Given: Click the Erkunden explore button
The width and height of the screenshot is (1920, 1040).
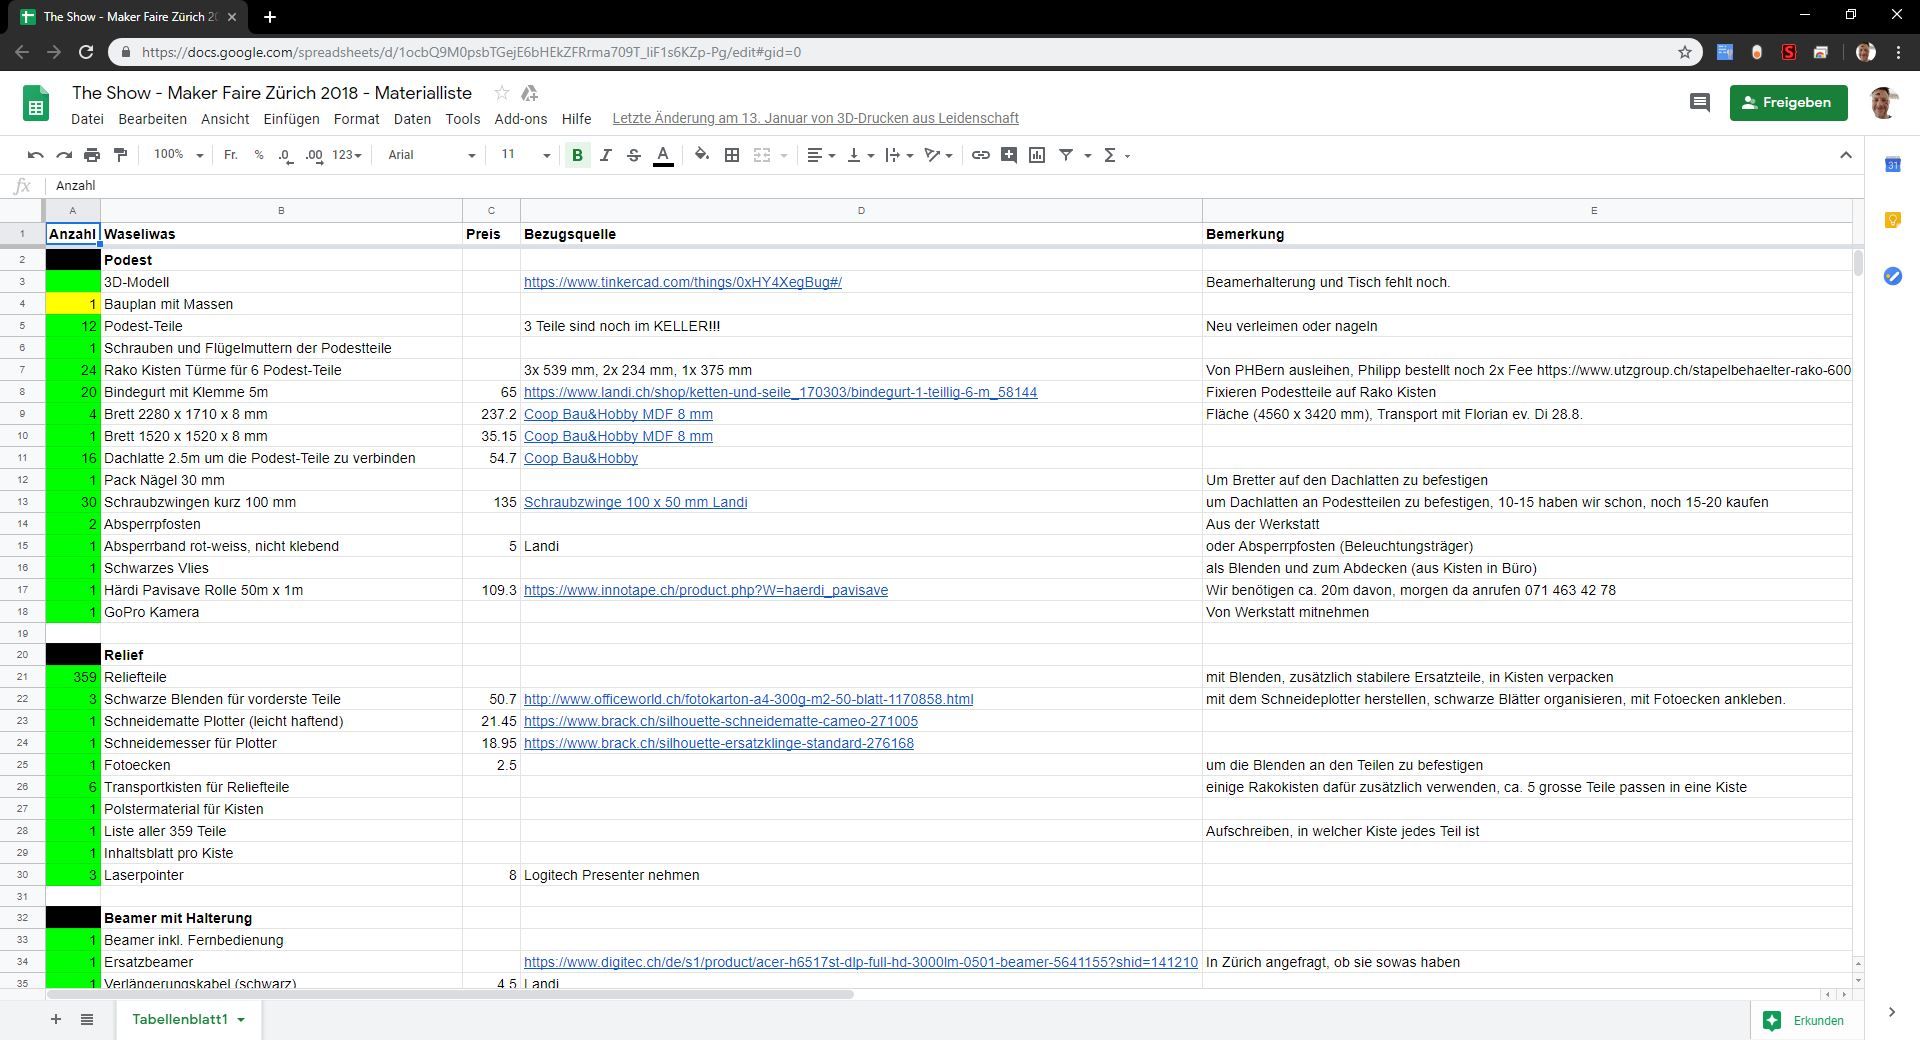Looking at the screenshot, I should 1804,1020.
